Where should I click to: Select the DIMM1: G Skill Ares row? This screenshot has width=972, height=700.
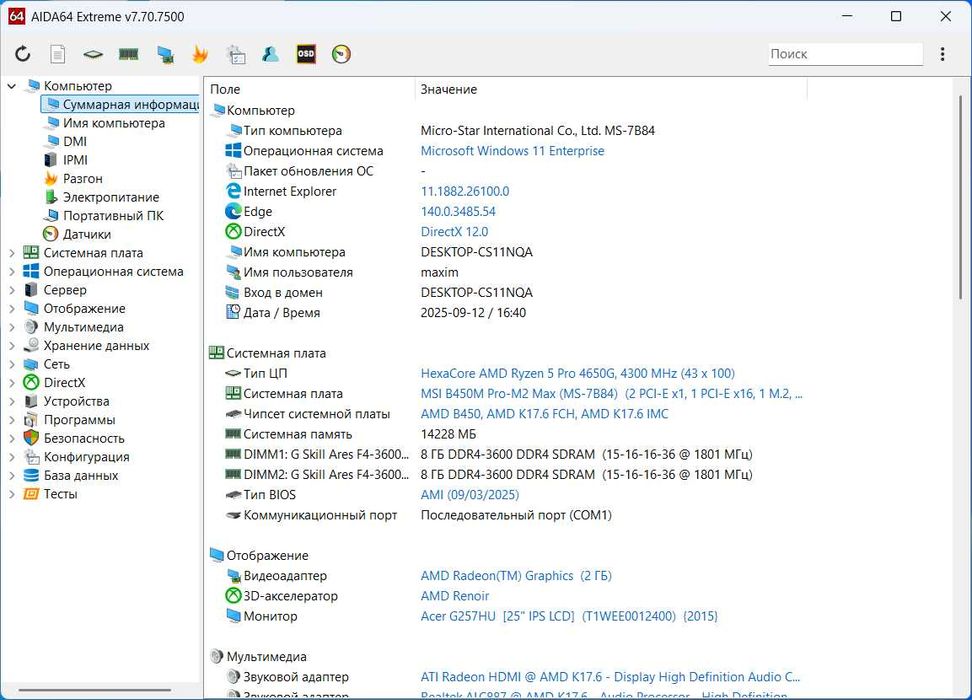(508, 454)
